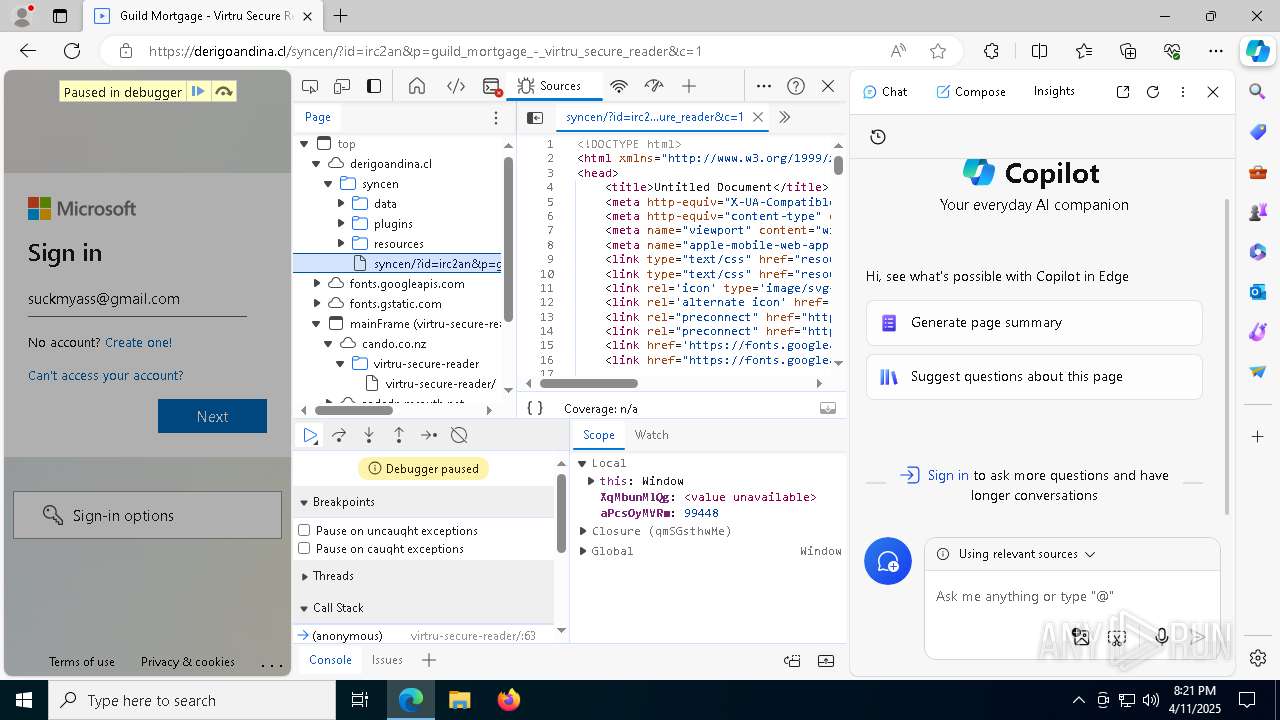Open Customize and control DevTools menu
1280x720 pixels.
pyautogui.click(x=763, y=86)
